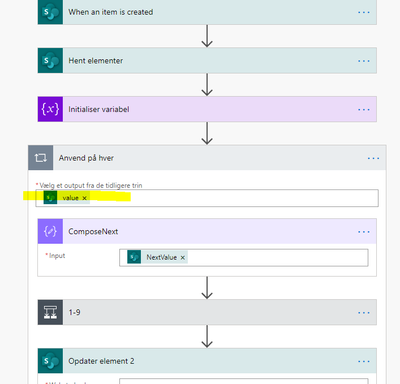Remove the NextValue token from Input
Image resolution: width=400 pixels, height=384 pixels.
(x=183, y=257)
